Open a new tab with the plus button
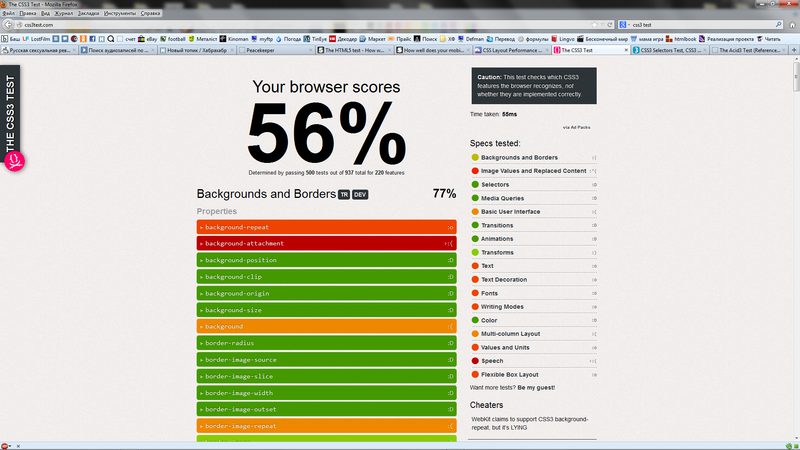Image resolution: width=800 pixels, height=450 pixels. point(794,50)
